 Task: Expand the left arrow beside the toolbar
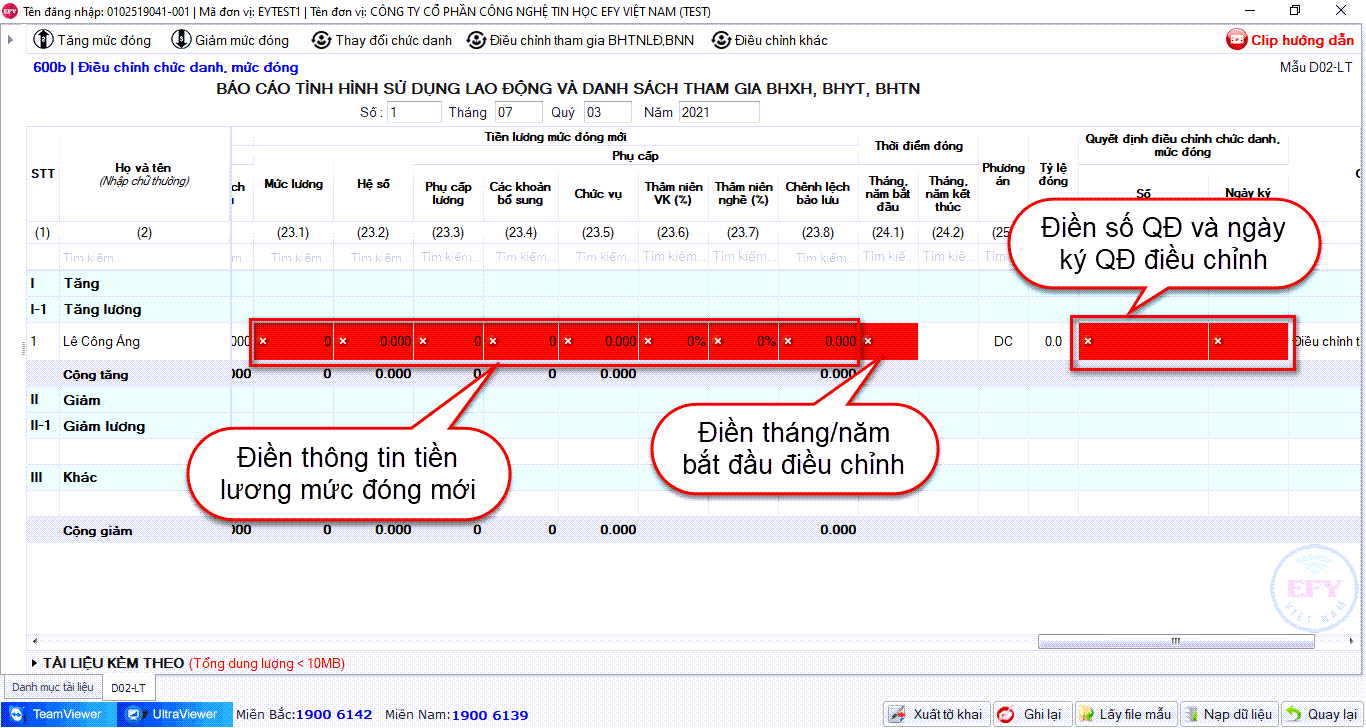pos(10,40)
